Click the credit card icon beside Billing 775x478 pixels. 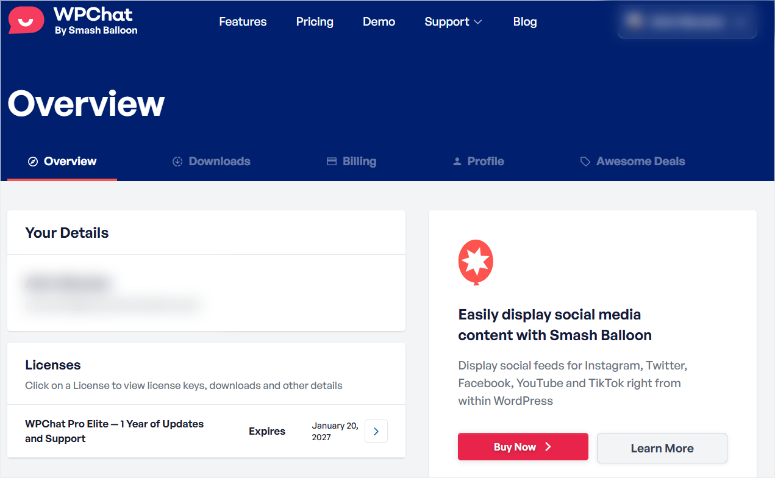coord(332,161)
